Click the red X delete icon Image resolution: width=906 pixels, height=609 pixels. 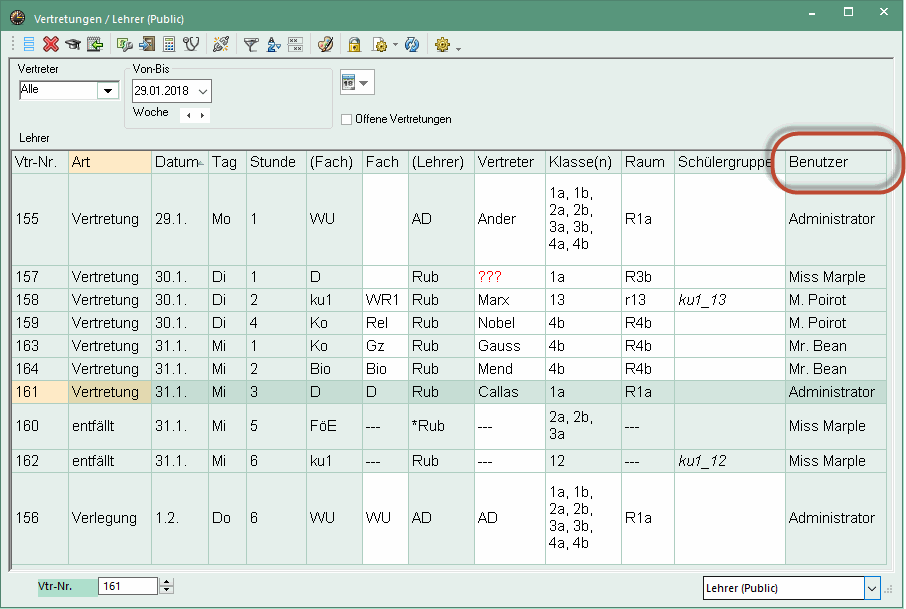(51, 44)
